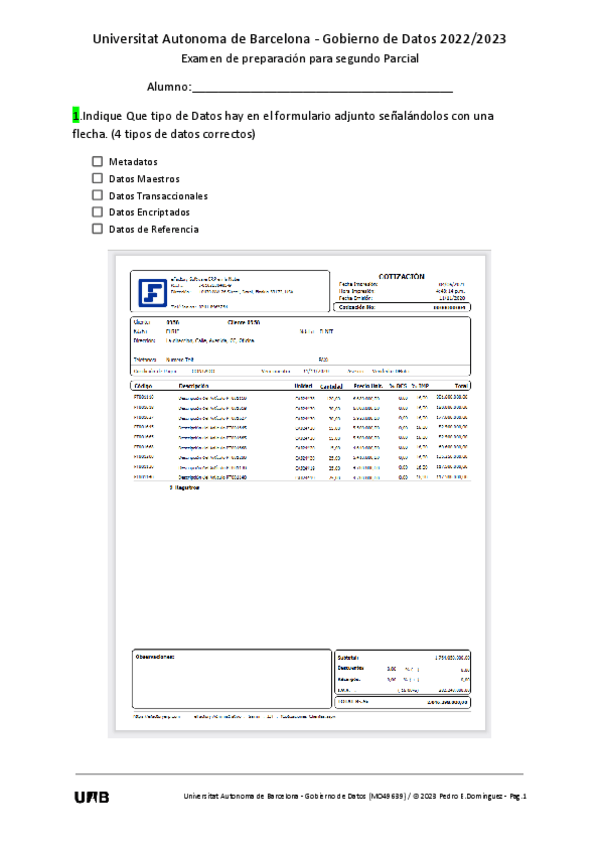
Task: Click the blue F company logo
Action: (x=154, y=292)
